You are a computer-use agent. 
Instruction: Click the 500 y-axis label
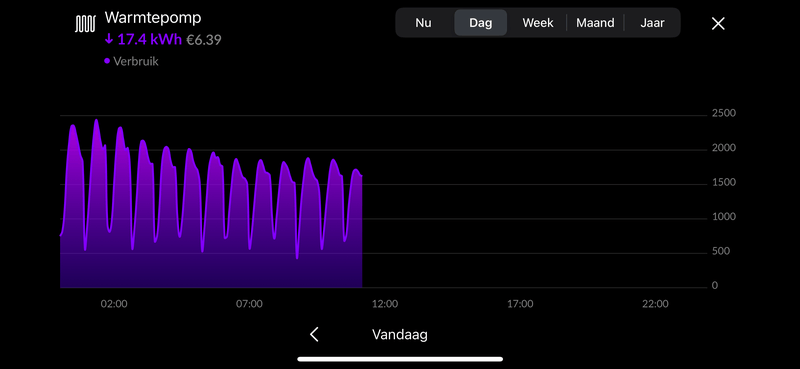tap(721, 251)
